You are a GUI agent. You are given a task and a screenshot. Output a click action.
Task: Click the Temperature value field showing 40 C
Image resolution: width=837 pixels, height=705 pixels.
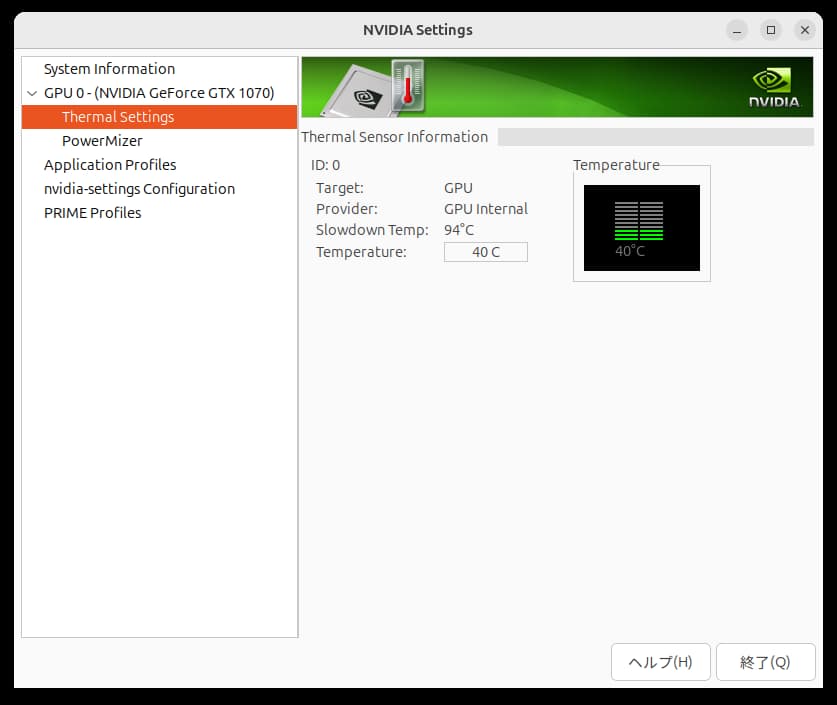tap(486, 252)
